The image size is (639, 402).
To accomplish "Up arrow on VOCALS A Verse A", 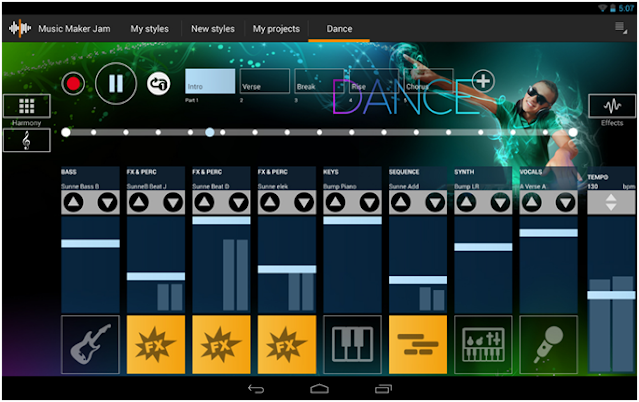I will (x=532, y=202).
